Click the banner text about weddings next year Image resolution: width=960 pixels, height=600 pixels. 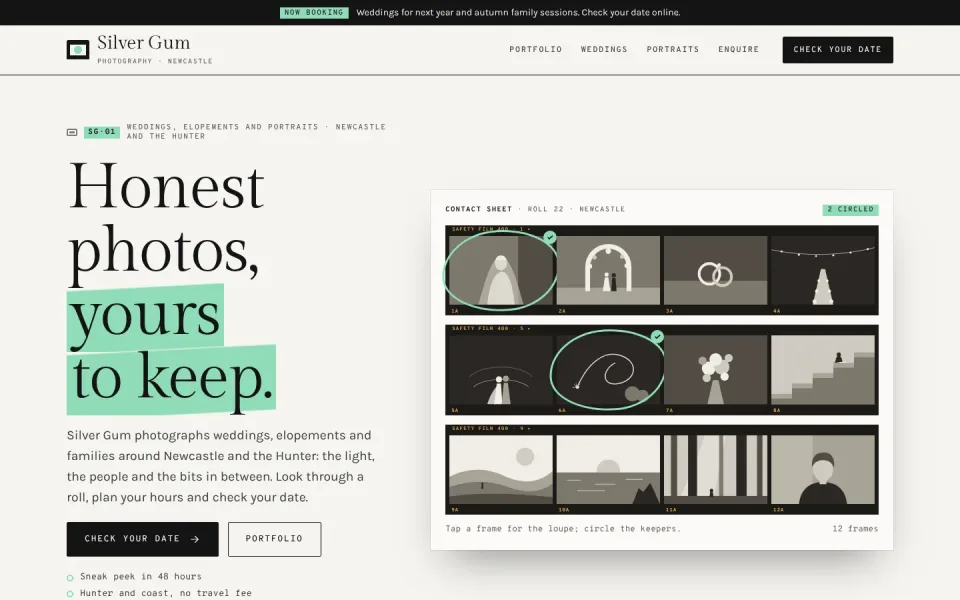[518, 12]
